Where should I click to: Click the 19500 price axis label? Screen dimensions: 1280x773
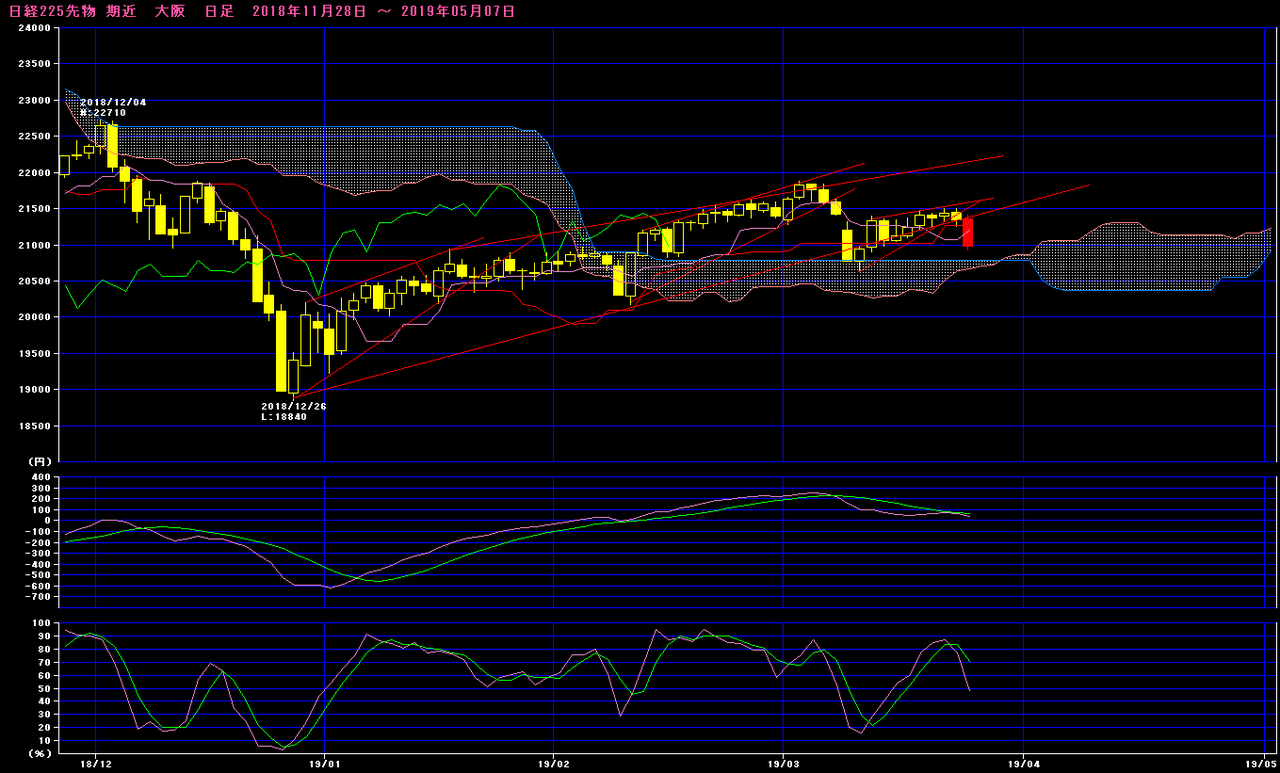coord(35,354)
